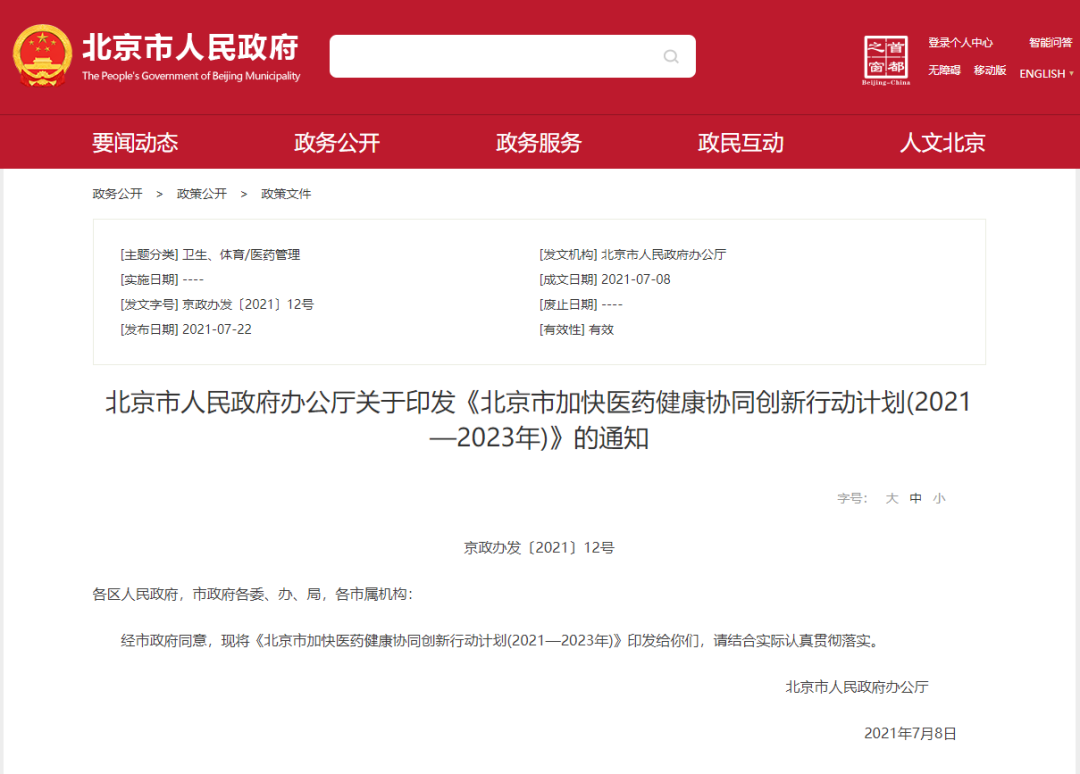Select the 成文日期 2021-07-08 text

pos(605,280)
